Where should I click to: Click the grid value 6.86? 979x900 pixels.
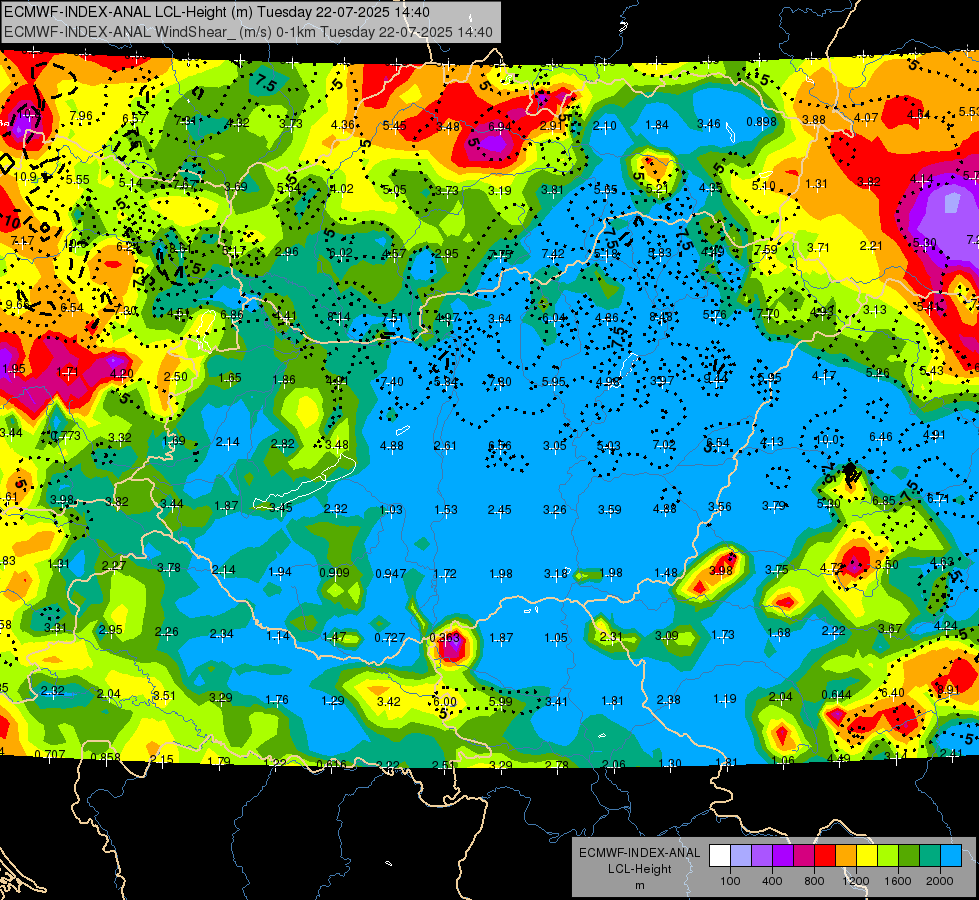pyautogui.click(x=232, y=314)
